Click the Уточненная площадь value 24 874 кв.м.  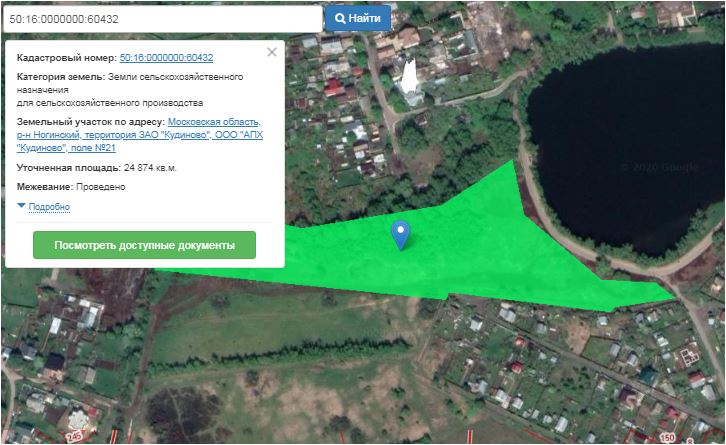coord(150,168)
